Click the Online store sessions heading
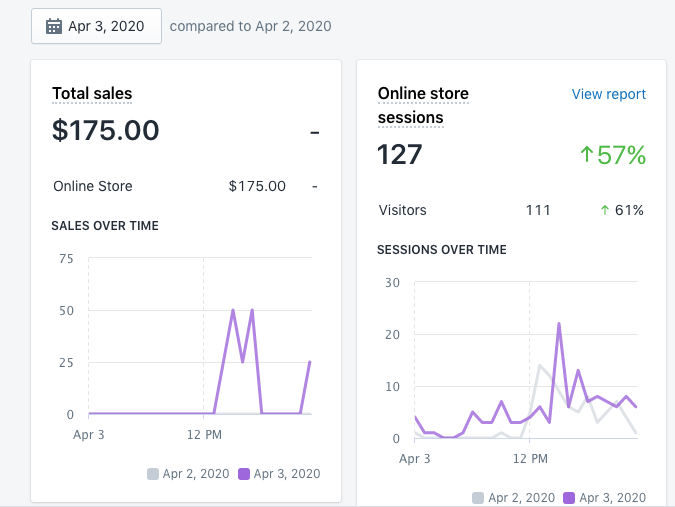 (x=423, y=105)
